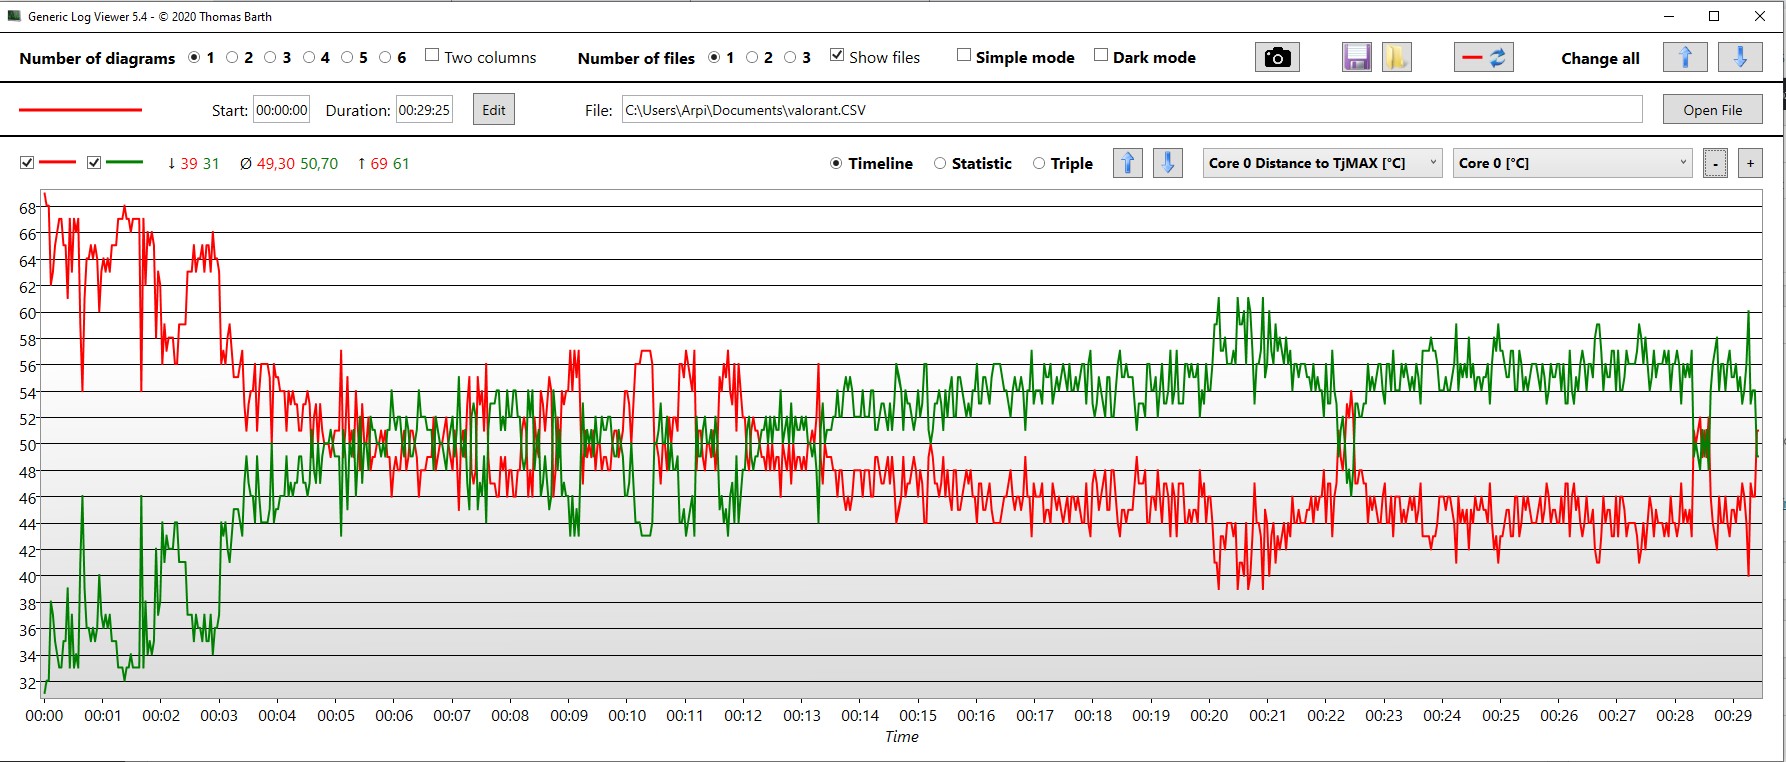
Task: Click the camera screenshot icon
Action: coord(1277,58)
